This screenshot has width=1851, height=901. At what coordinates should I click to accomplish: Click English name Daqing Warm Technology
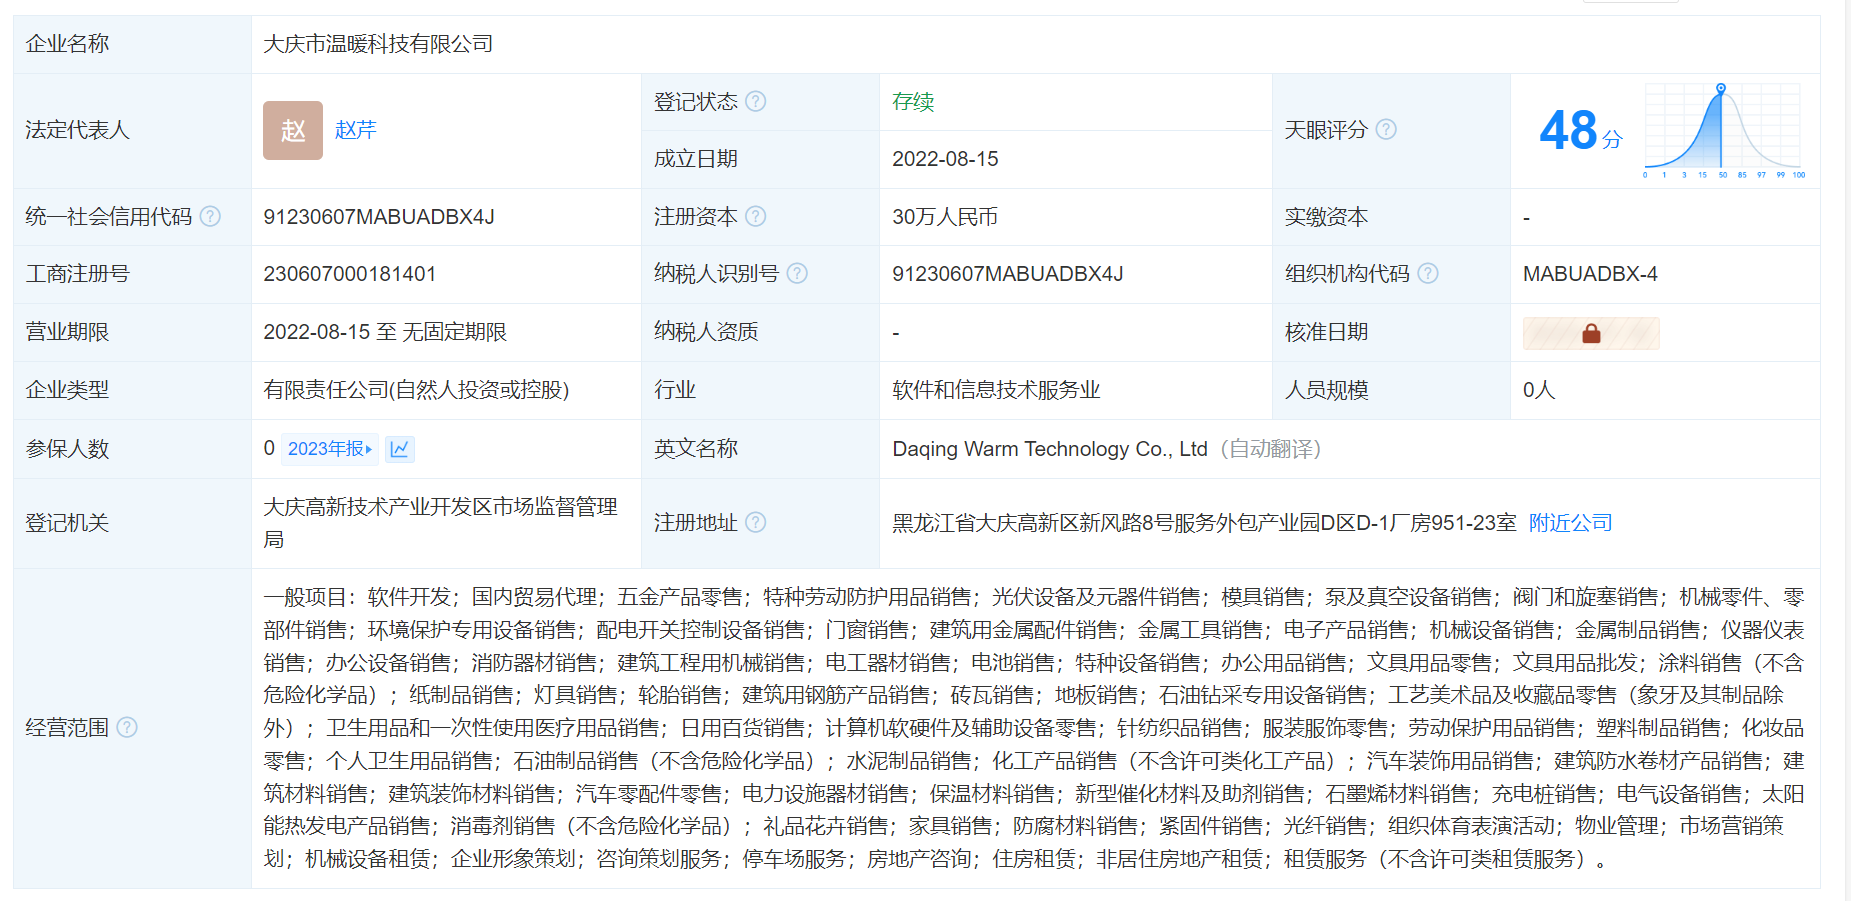(1049, 449)
